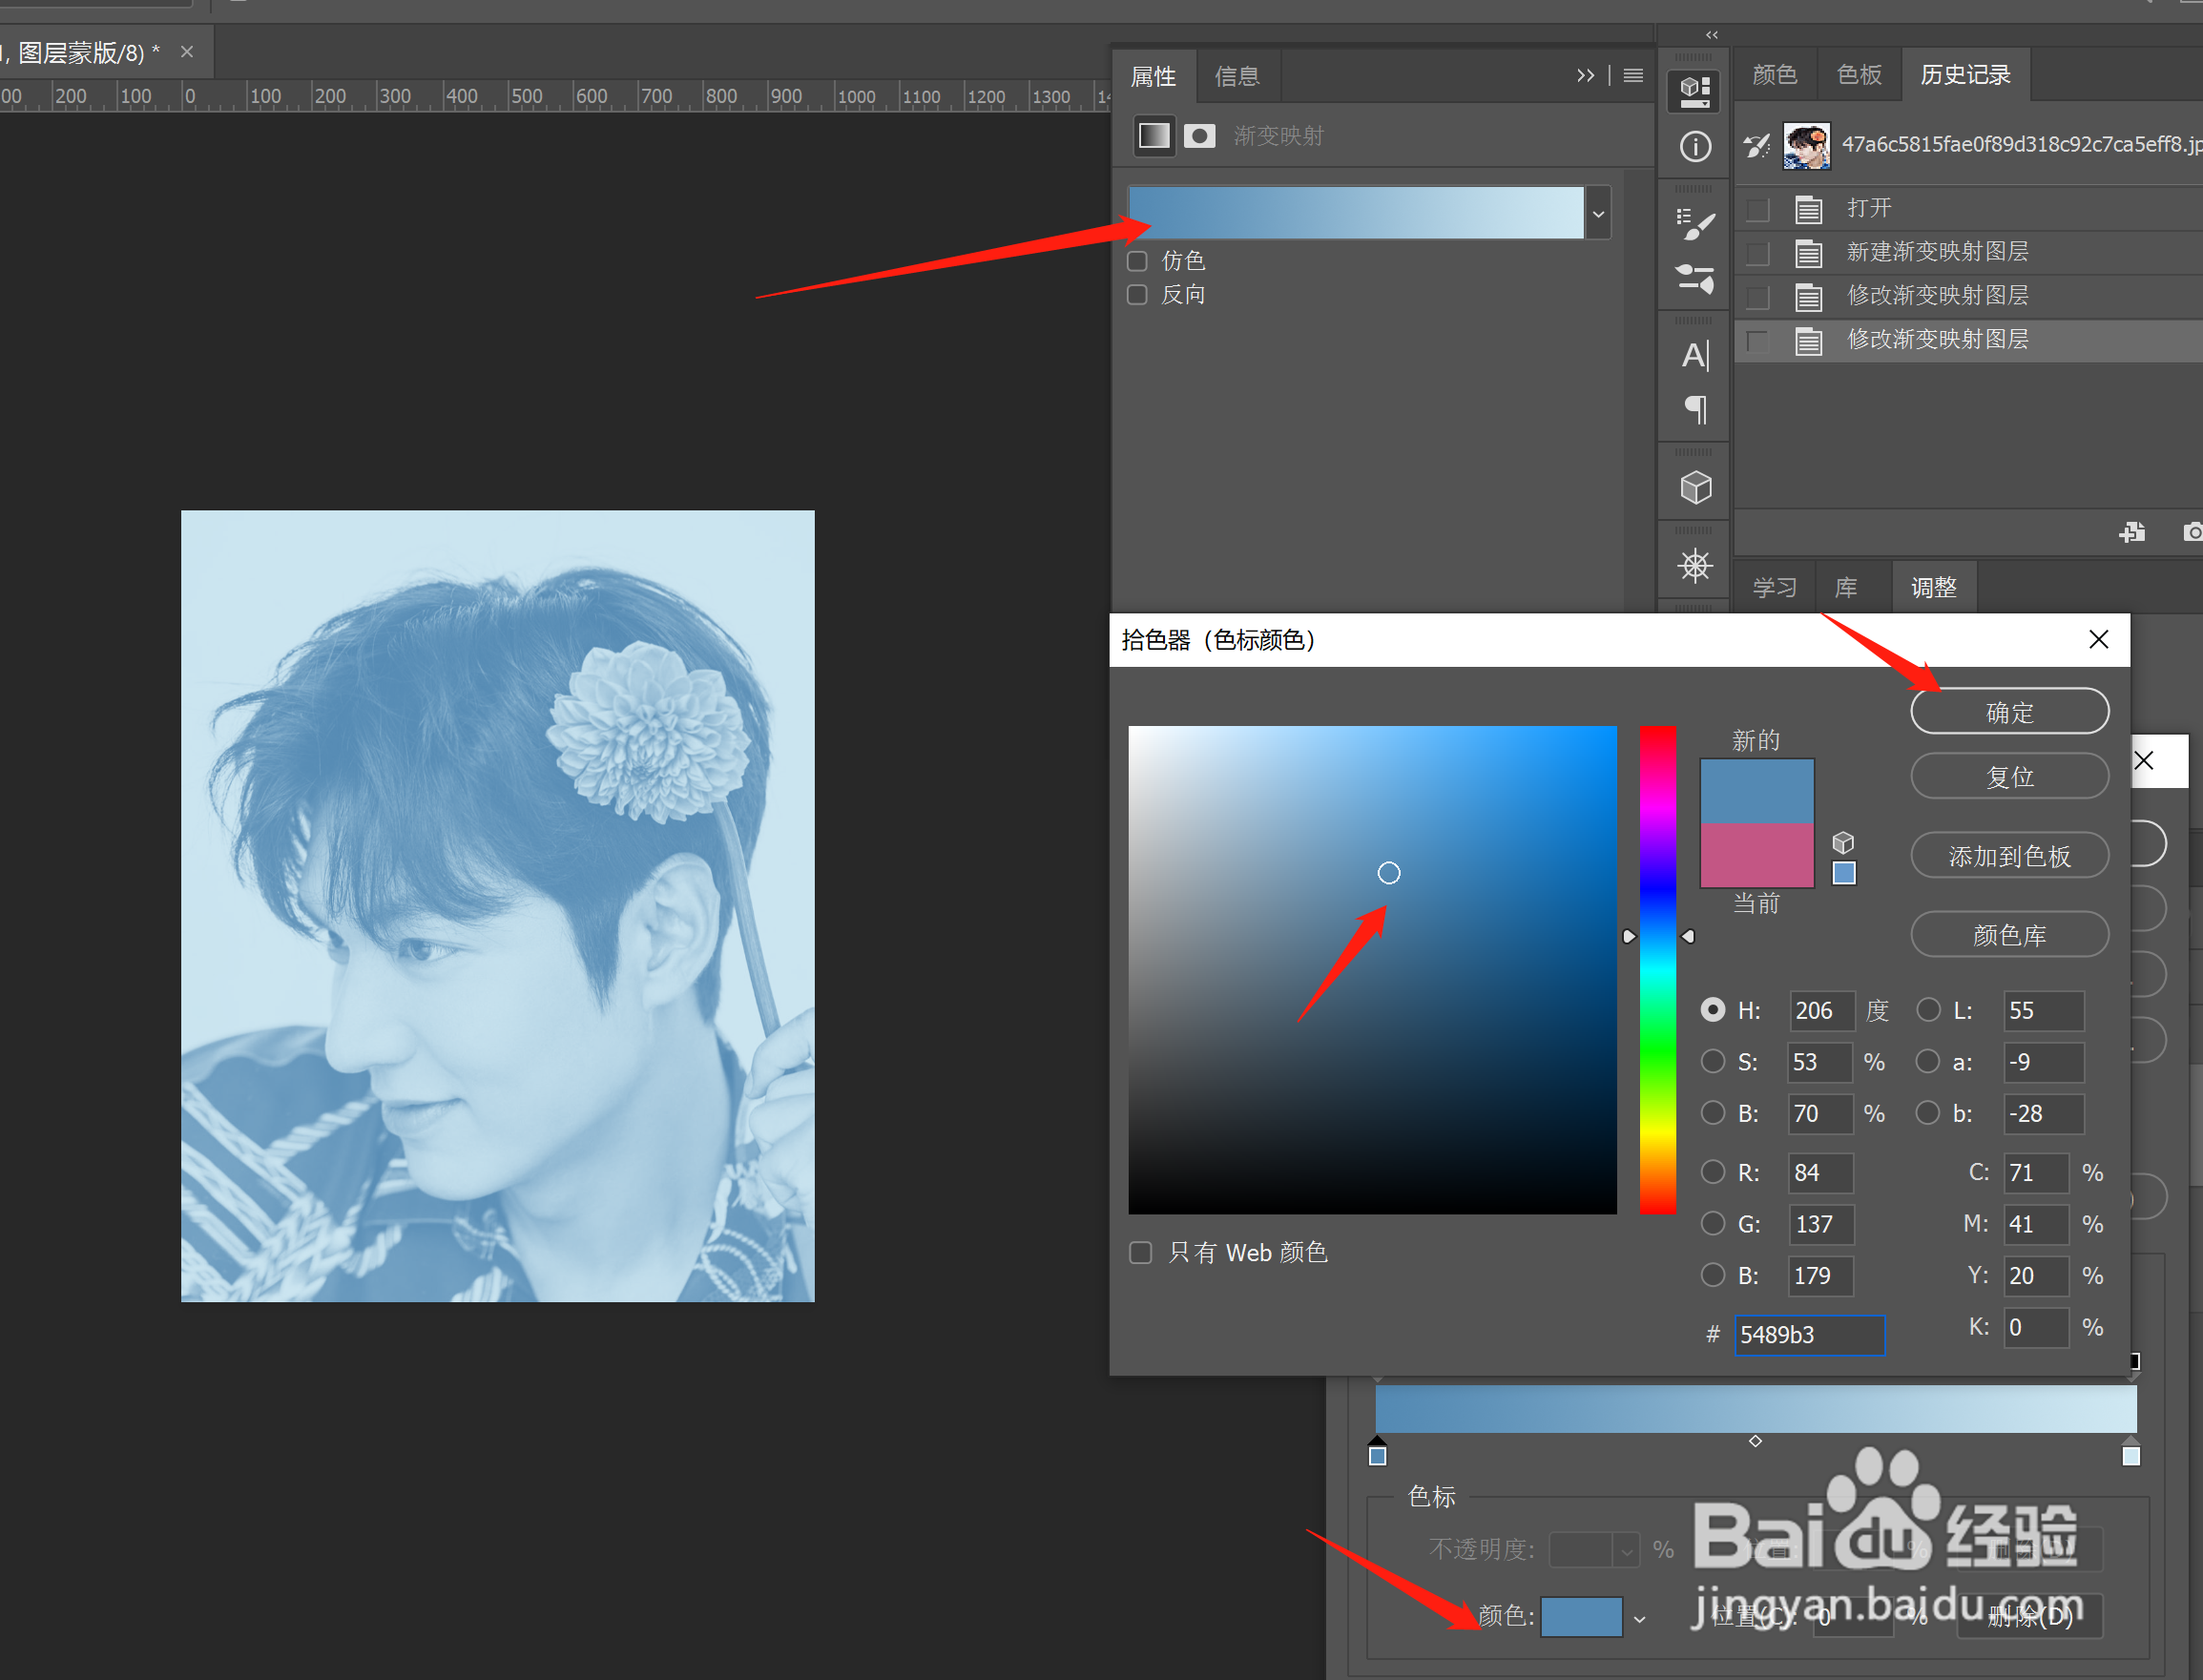Click the 确定 button in color picker
This screenshot has width=2203, height=1680.
click(2009, 712)
